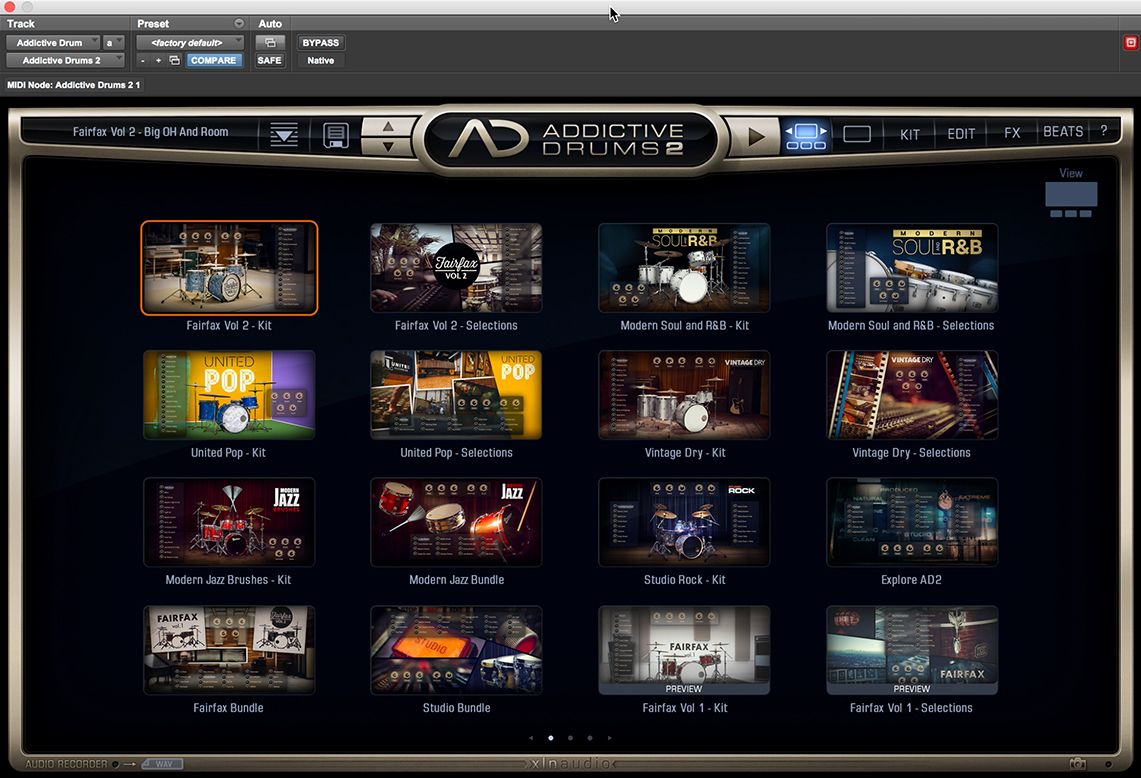
Task: Select the Studio Rock - Kit thumbnail
Action: pos(684,523)
